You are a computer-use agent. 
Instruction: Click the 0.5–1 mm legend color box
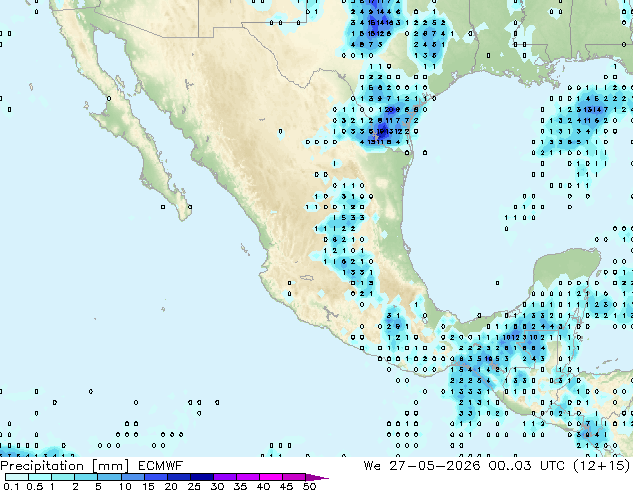pyautogui.click(x=40, y=477)
